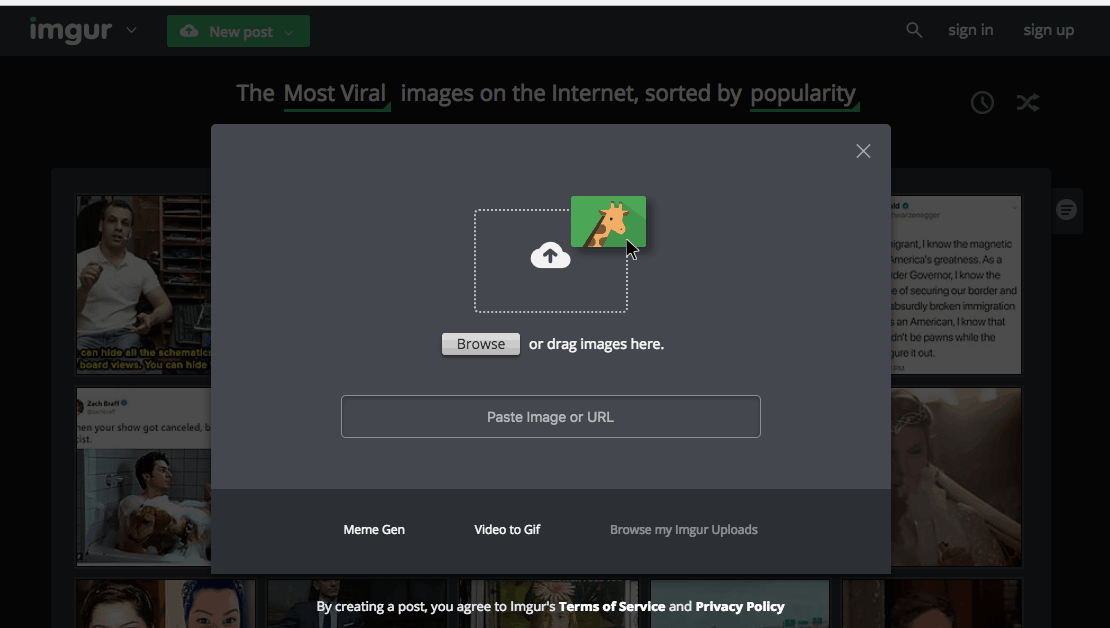The image size is (1110, 628).
Task: Click the giraffe image icon
Action: (x=608, y=222)
